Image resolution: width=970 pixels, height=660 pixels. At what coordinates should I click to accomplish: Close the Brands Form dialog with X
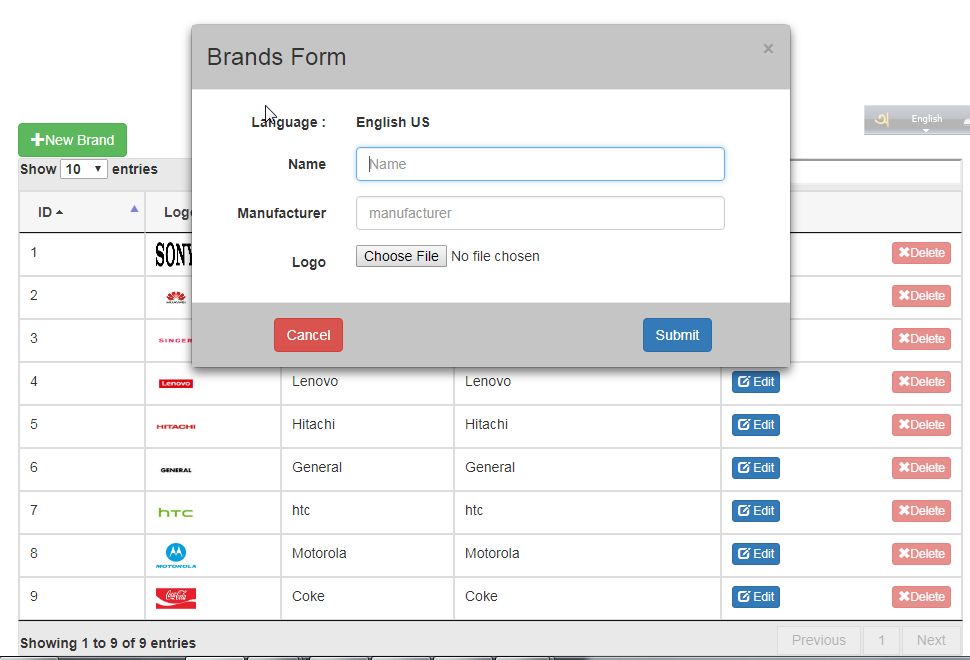768,48
